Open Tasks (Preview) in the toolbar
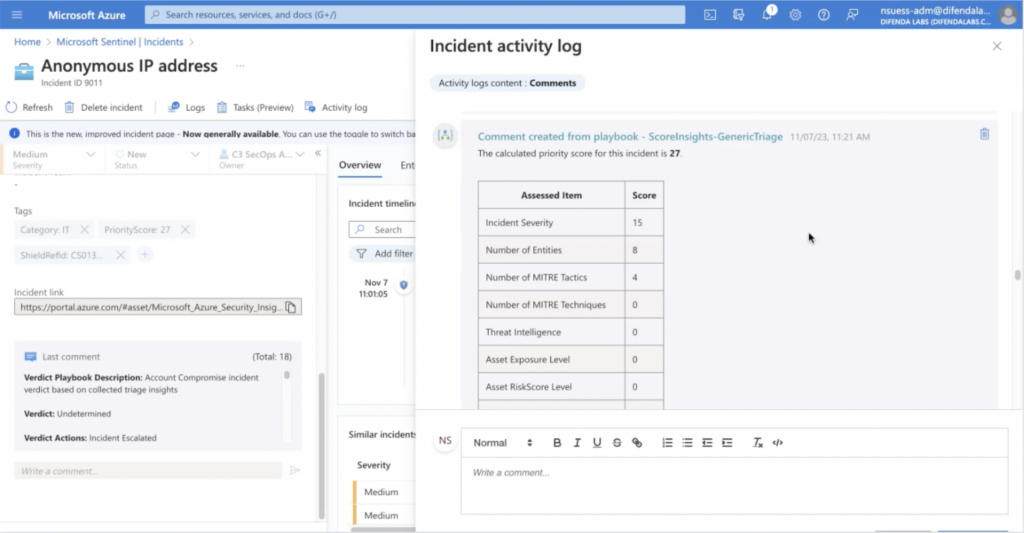1024x533 pixels. click(255, 107)
